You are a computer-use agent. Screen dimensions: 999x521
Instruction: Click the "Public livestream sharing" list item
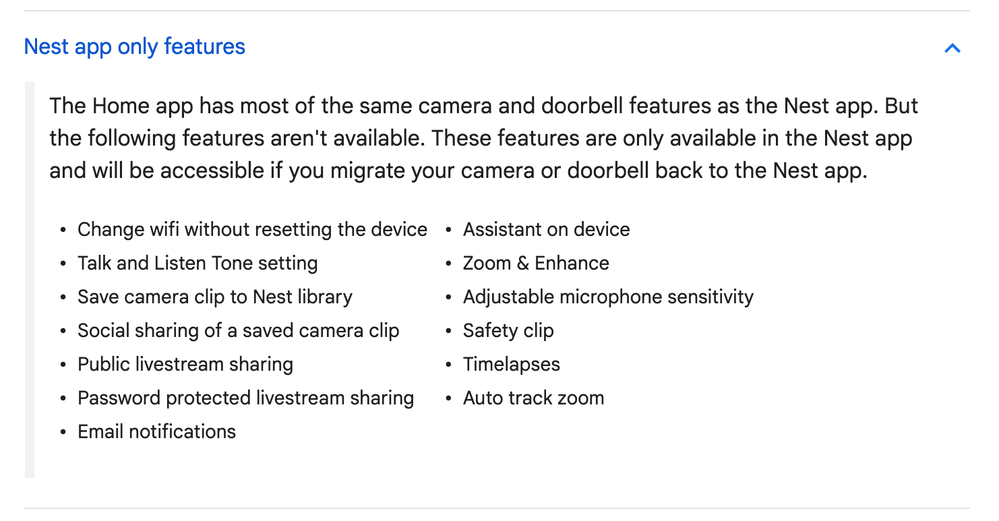coord(185,365)
